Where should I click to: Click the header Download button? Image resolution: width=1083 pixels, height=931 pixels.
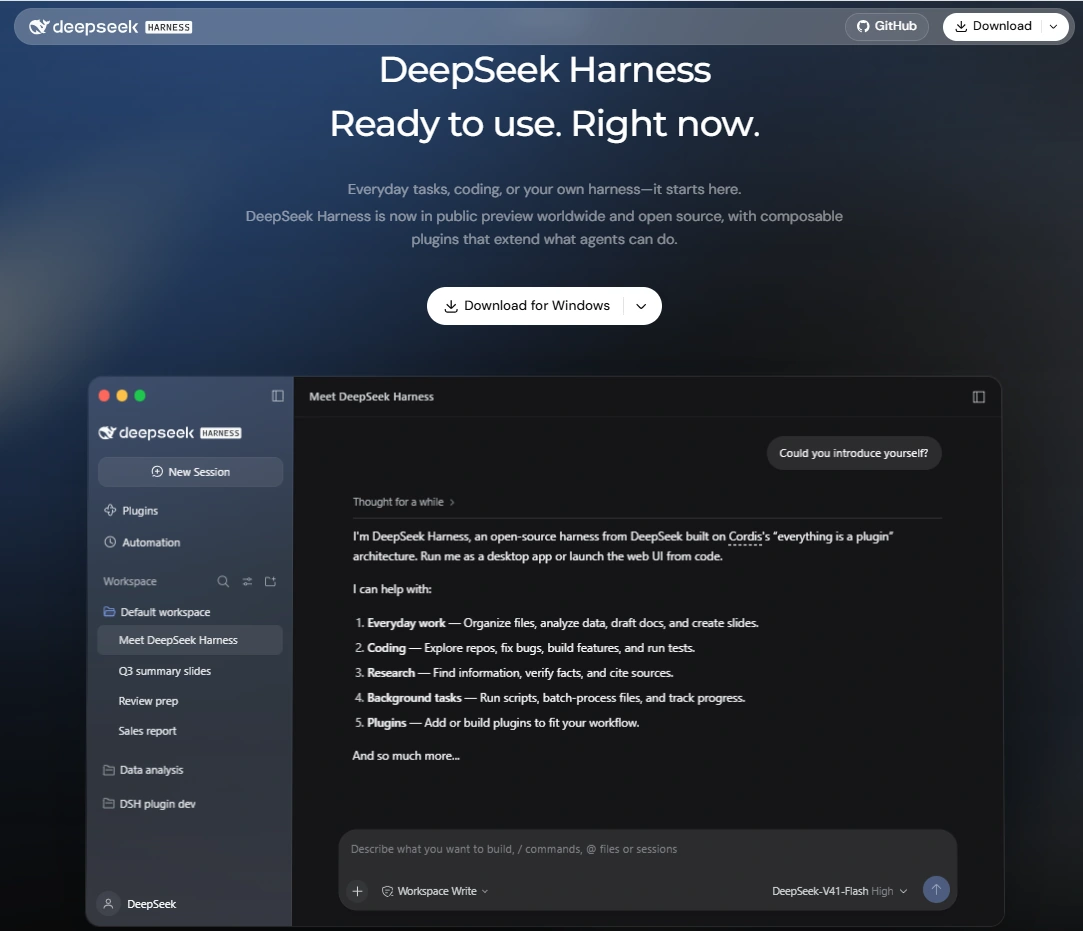point(993,26)
